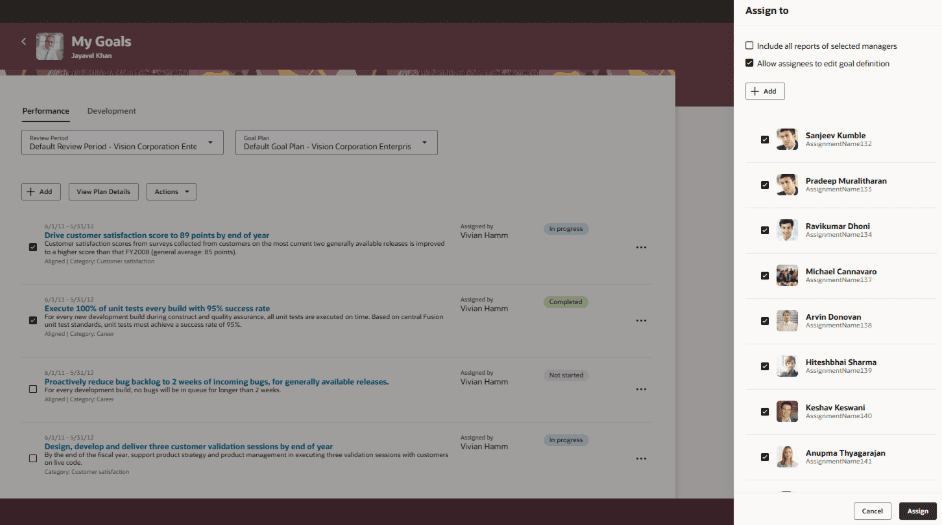Image resolution: width=942 pixels, height=525 pixels.
Task: Click Keshav Keswani's avatar photo
Action: click(787, 411)
